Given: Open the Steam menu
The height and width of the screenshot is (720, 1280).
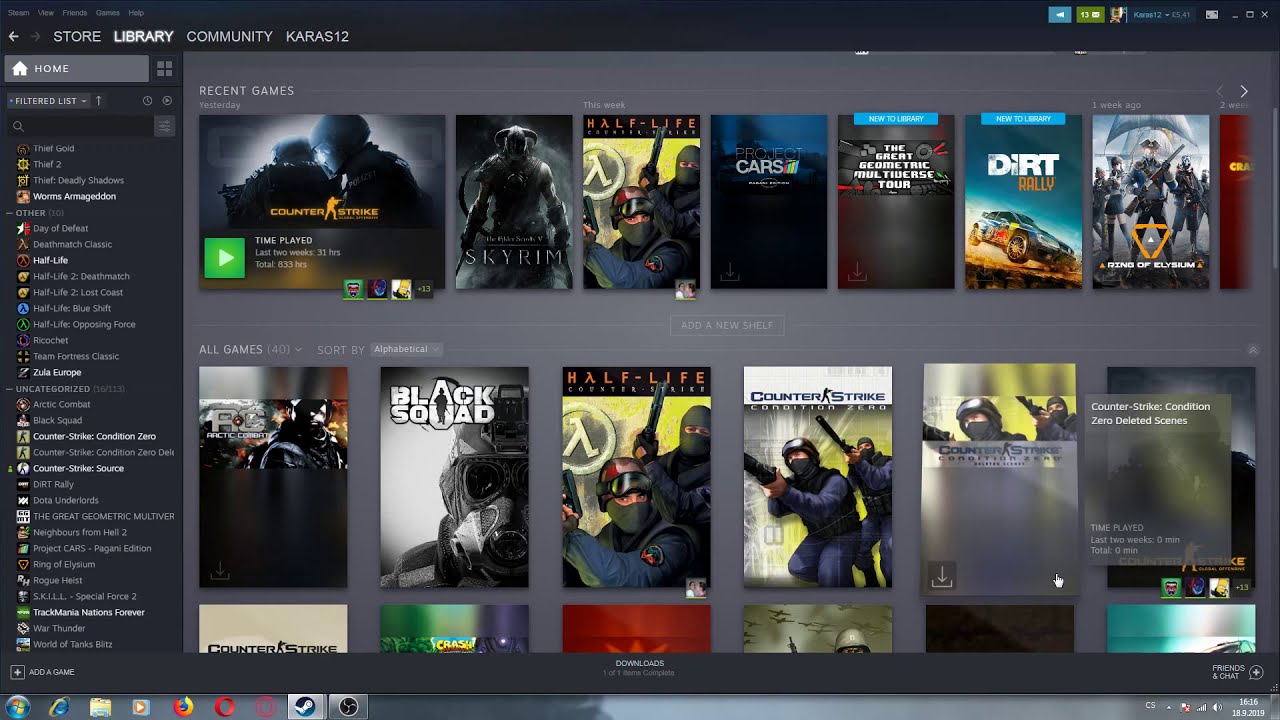Looking at the screenshot, I should (19, 13).
